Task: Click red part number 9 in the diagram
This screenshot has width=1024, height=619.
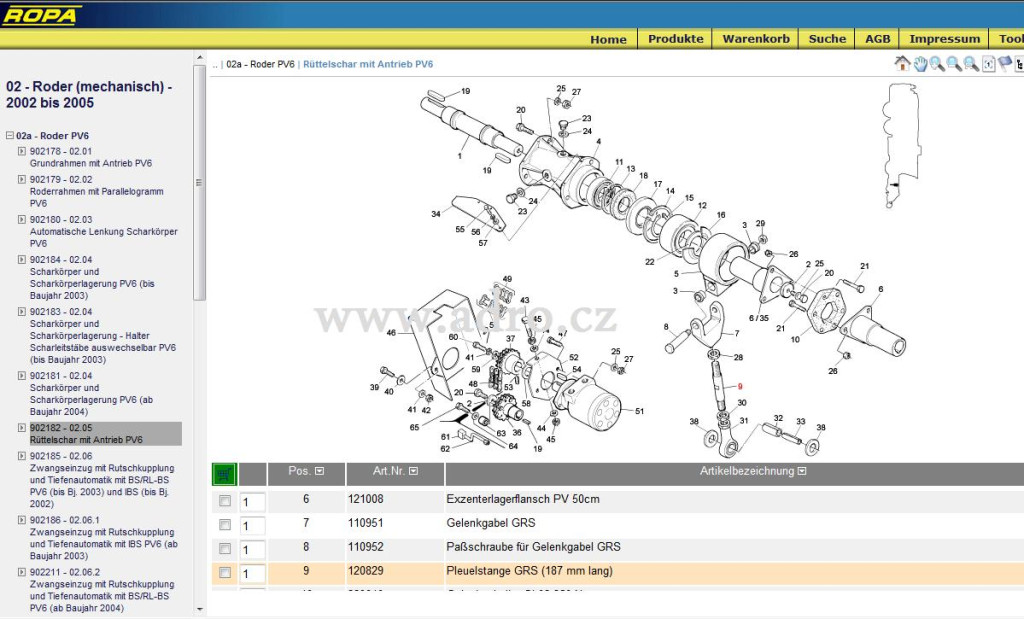Action: (740, 387)
